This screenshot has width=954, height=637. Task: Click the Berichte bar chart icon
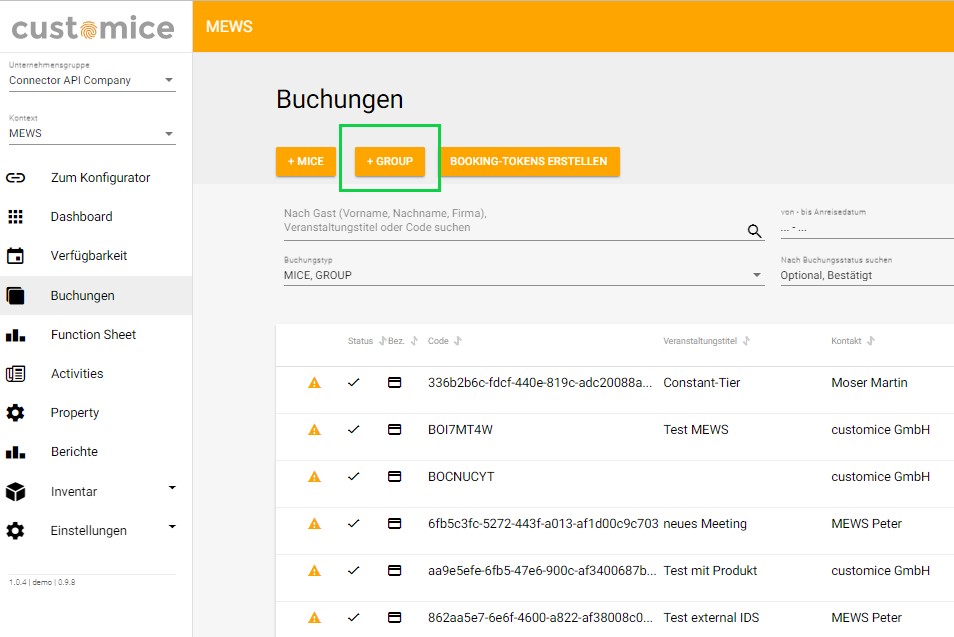(15, 452)
